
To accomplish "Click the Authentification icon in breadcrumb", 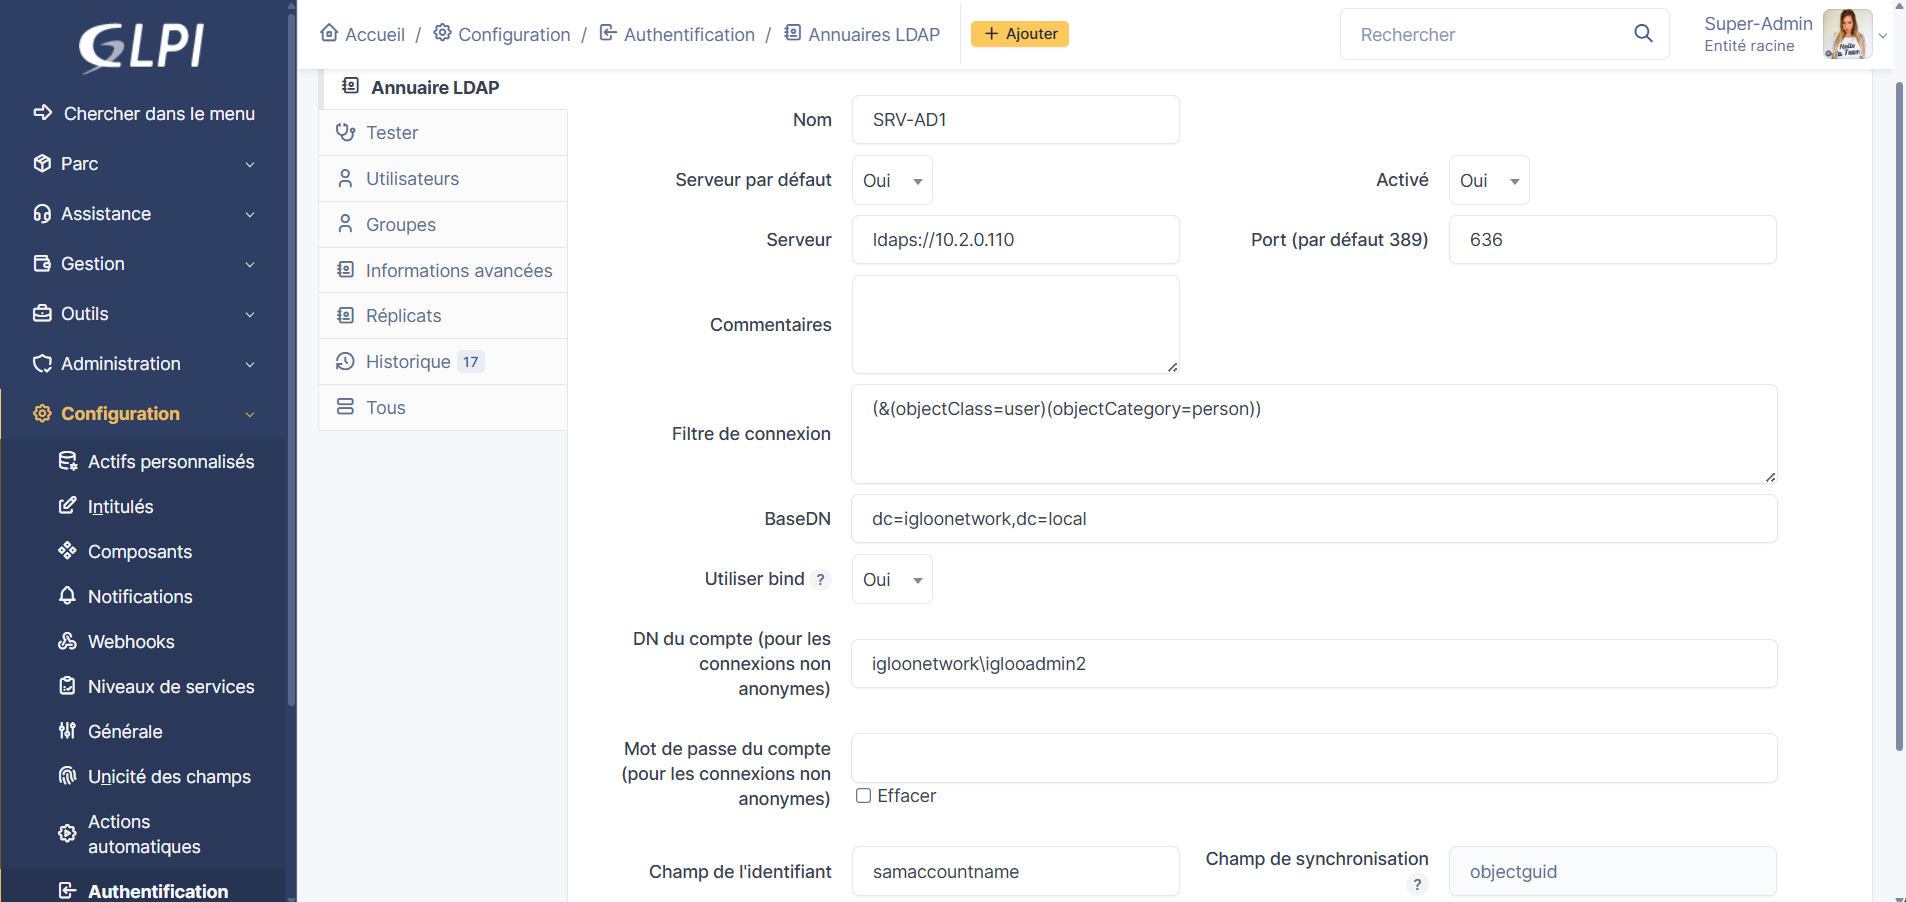I will (608, 33).
